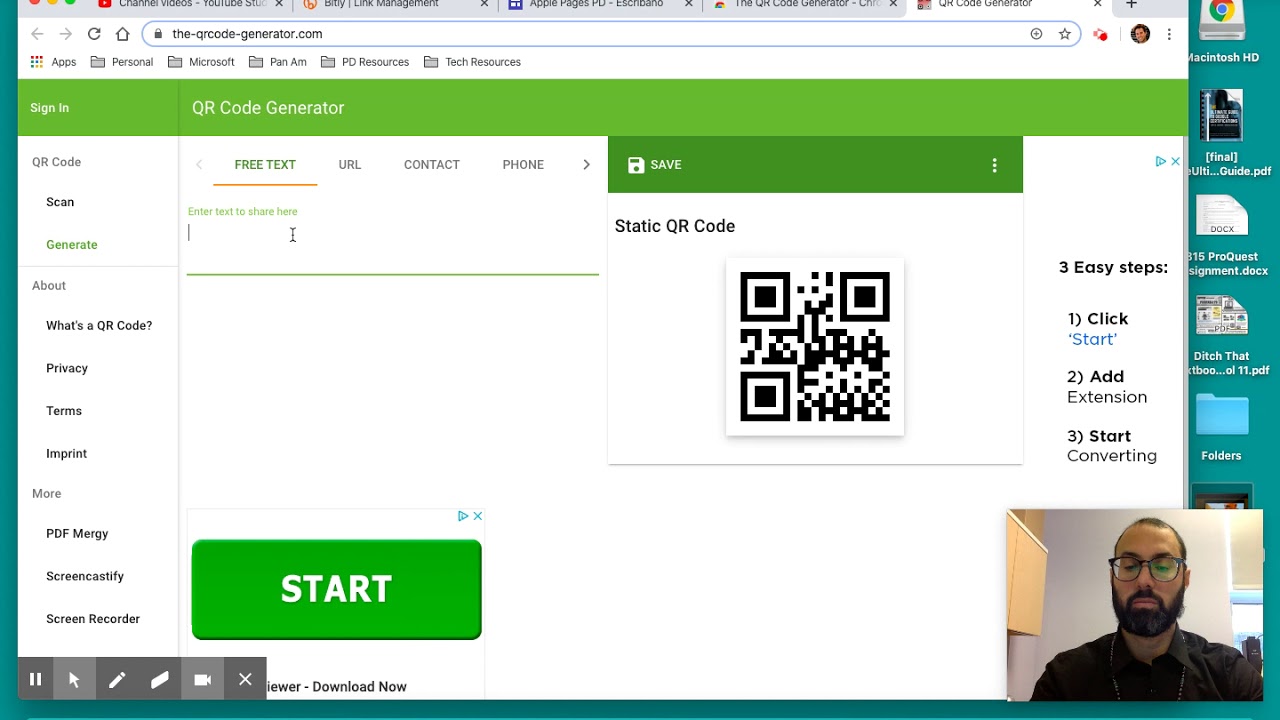Open the Folders desktop folder

coord(1221,428)
